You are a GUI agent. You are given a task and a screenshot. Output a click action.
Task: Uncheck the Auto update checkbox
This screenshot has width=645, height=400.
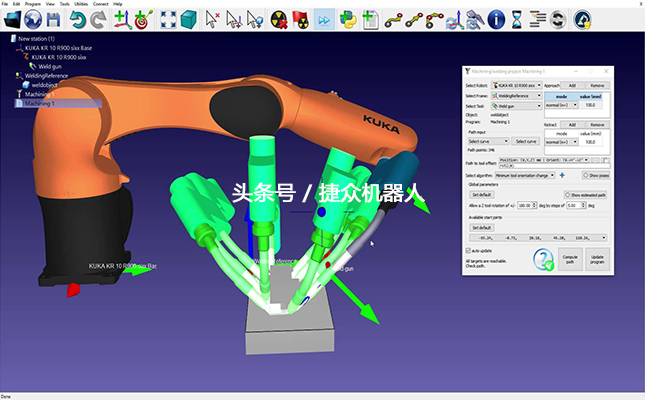pyautogui.click(x=469, y=250)
